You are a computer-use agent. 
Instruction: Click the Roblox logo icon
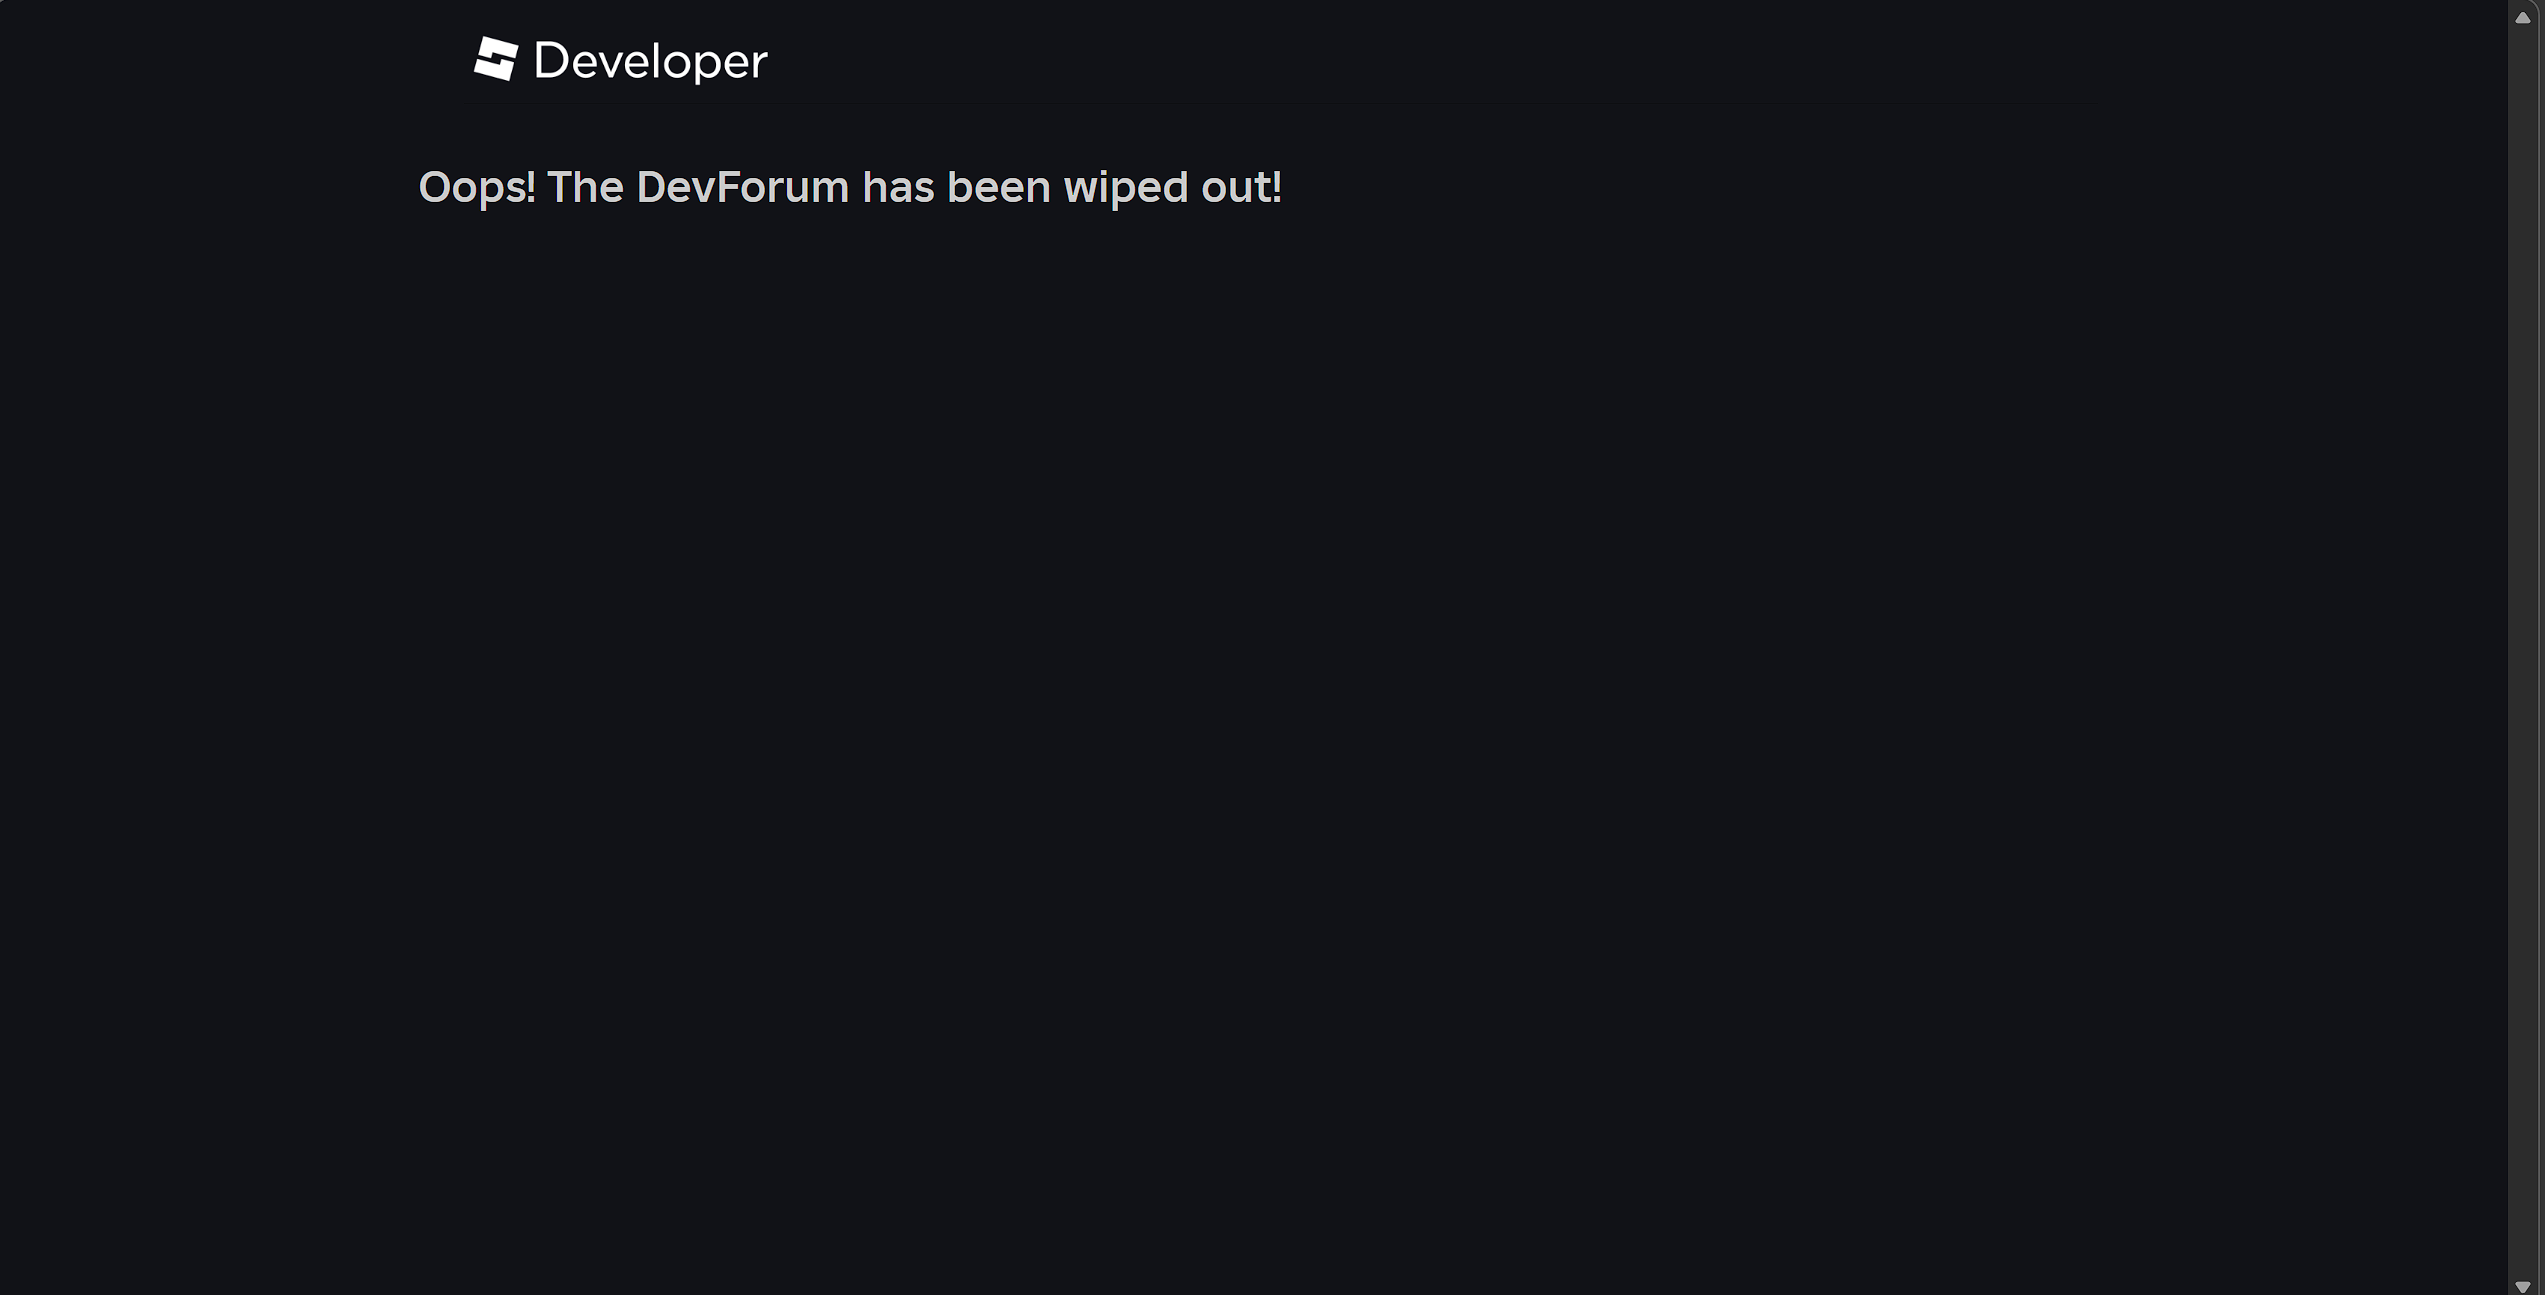[x=496, y=59]
